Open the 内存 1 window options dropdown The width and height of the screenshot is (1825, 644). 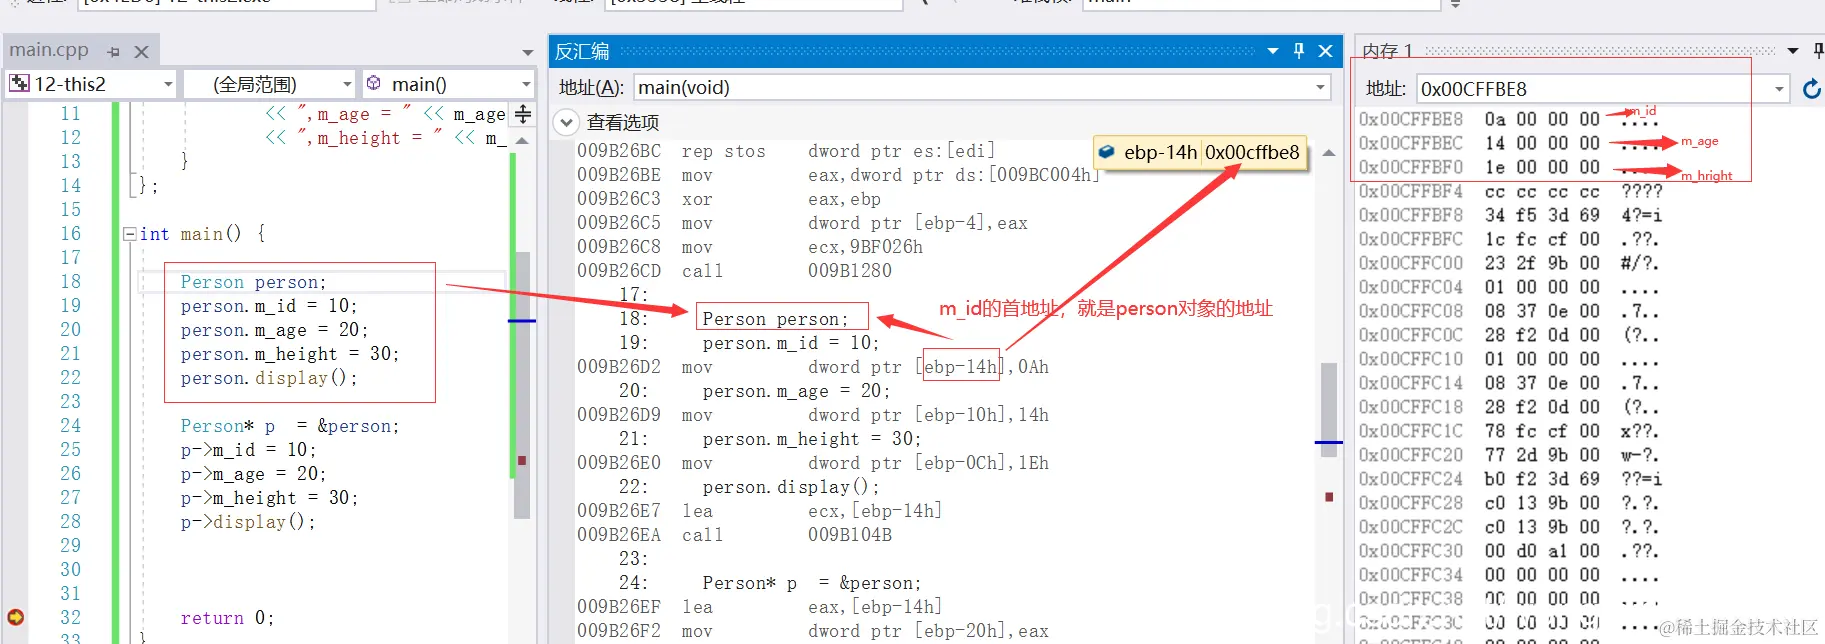pyautogui.click(x=1793, y=51)
